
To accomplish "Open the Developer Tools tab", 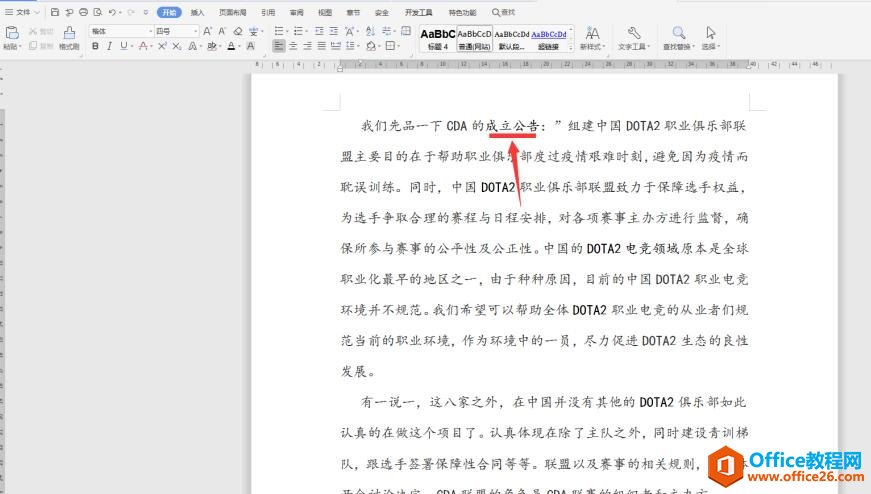I will tap(418, 12).
